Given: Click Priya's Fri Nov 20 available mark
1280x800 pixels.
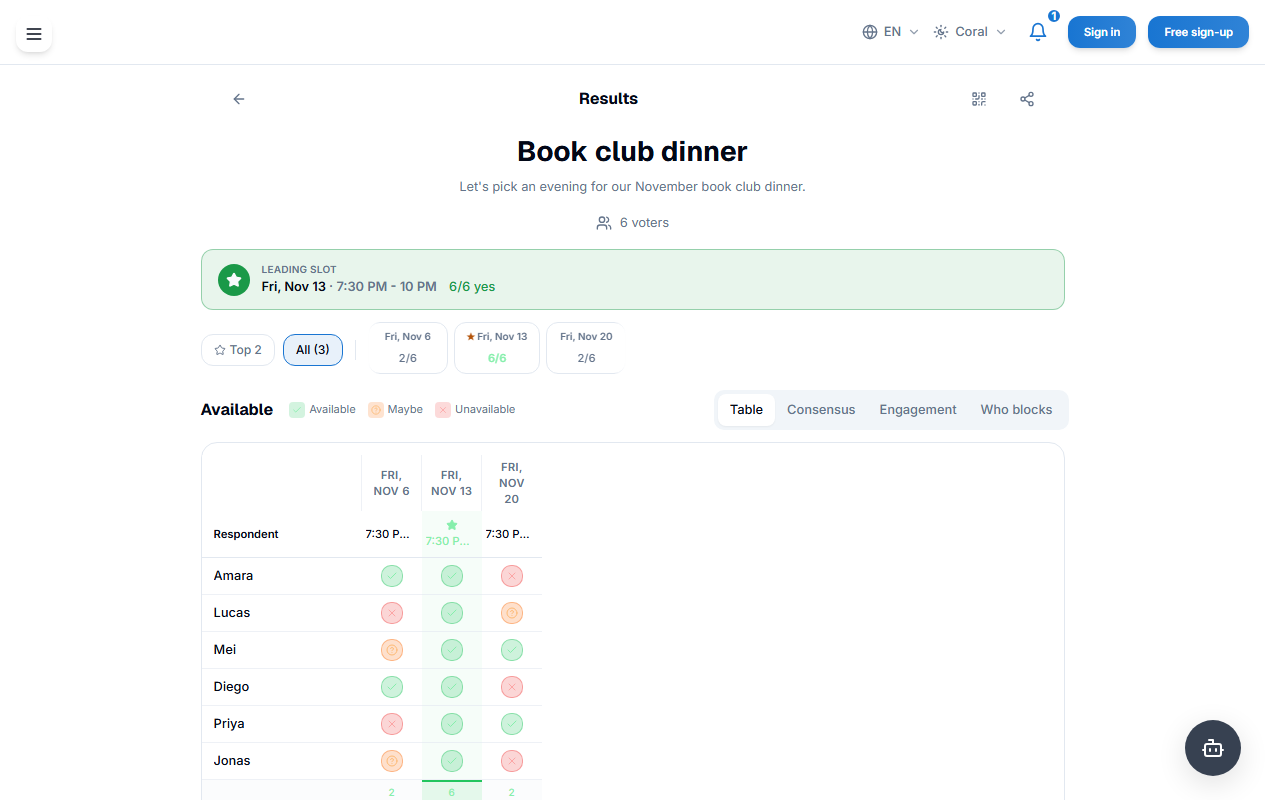Looking at the screenshot, I should pyautogui.click(x=512, y=724).
